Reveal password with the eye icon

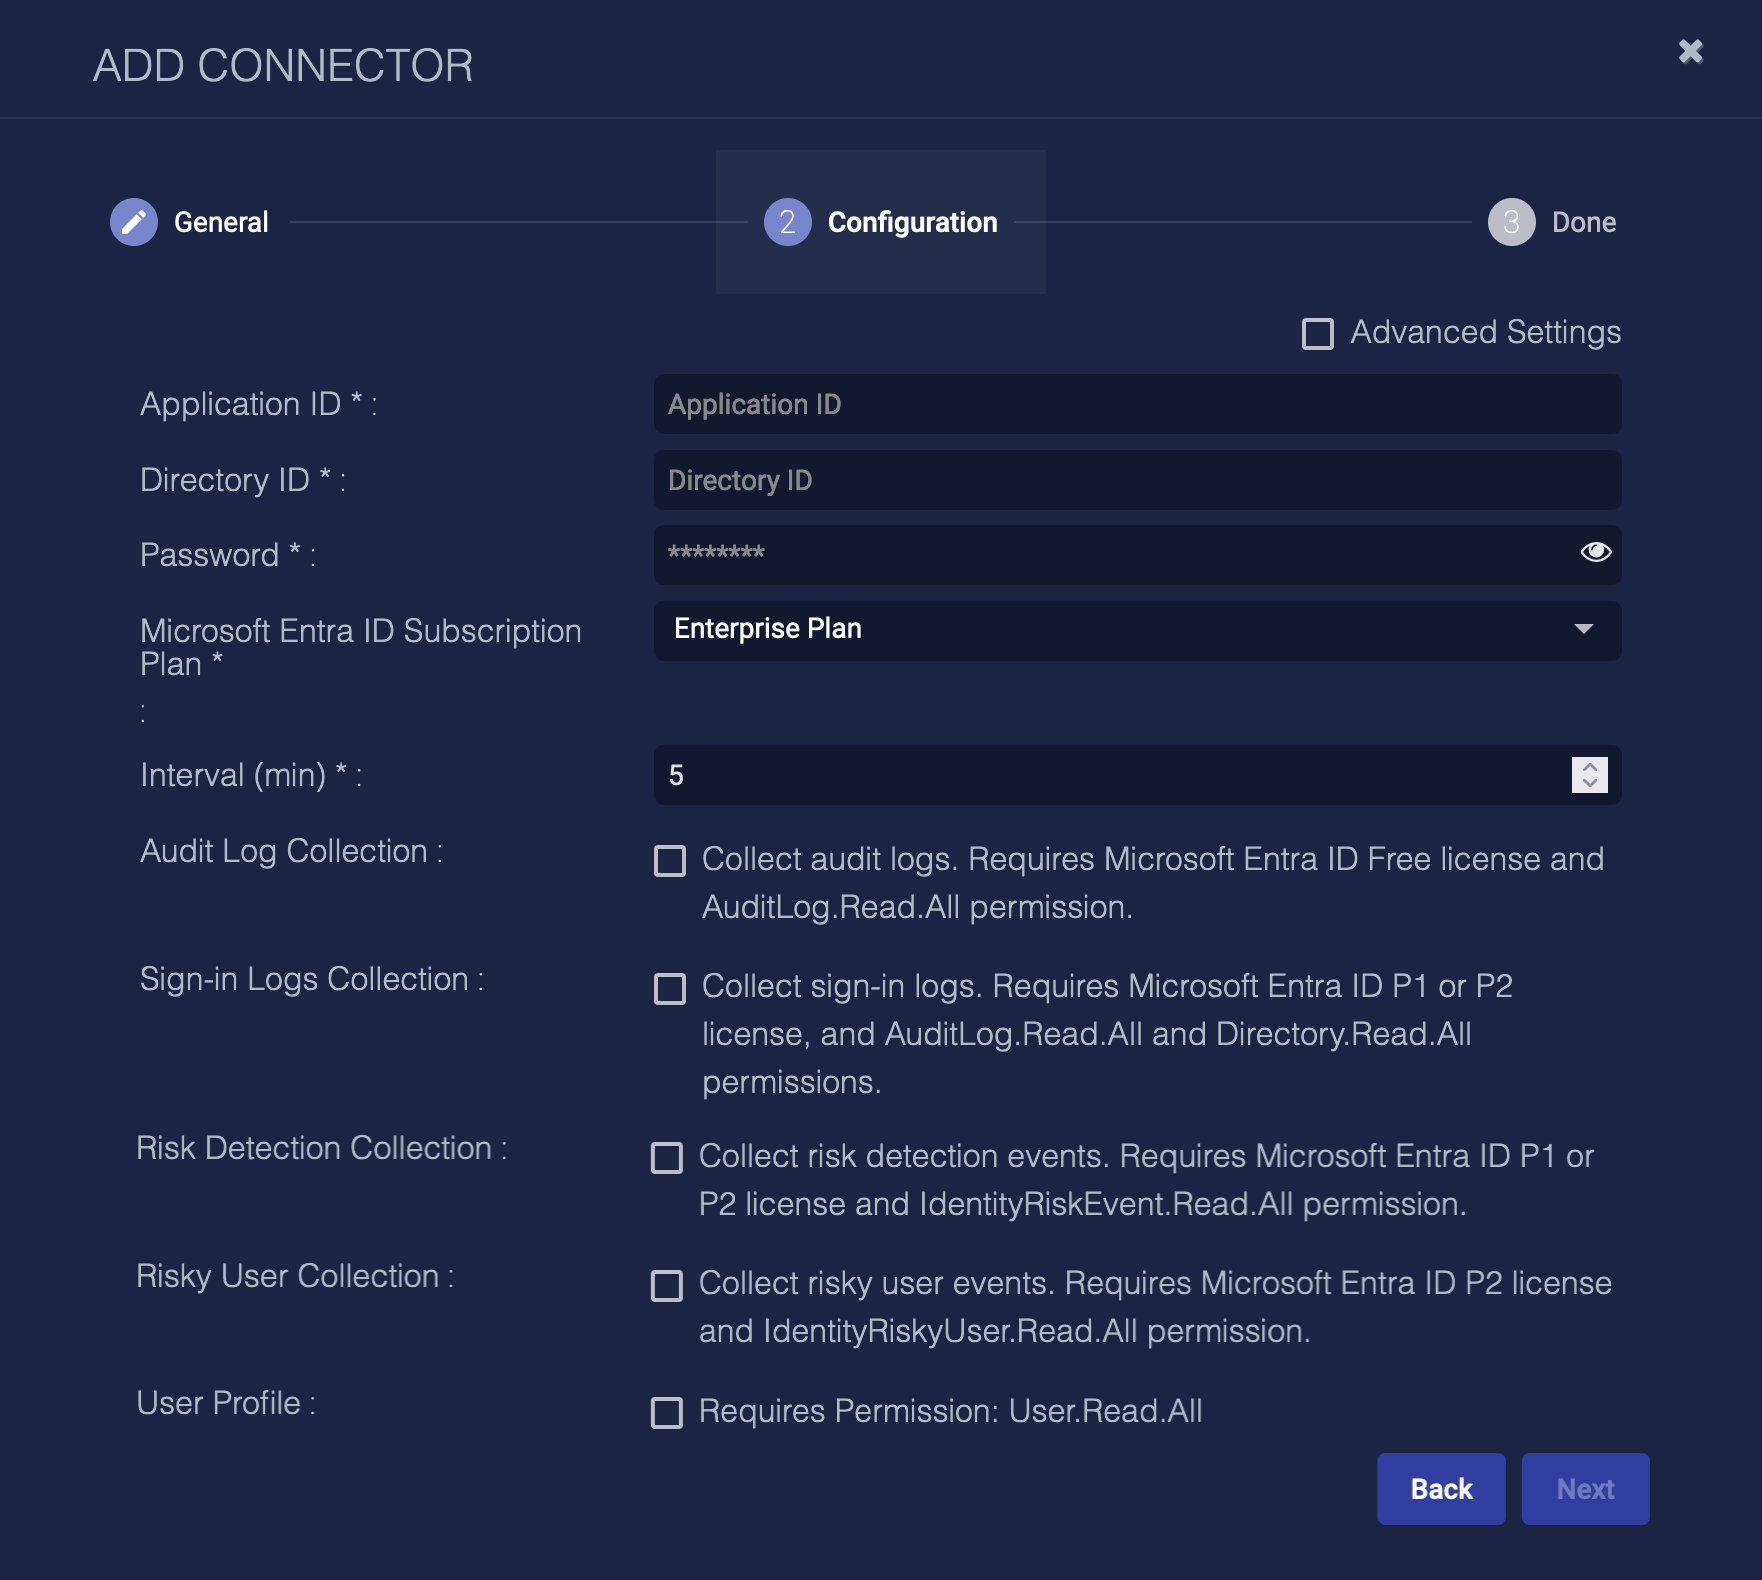tap(1595, 552)
